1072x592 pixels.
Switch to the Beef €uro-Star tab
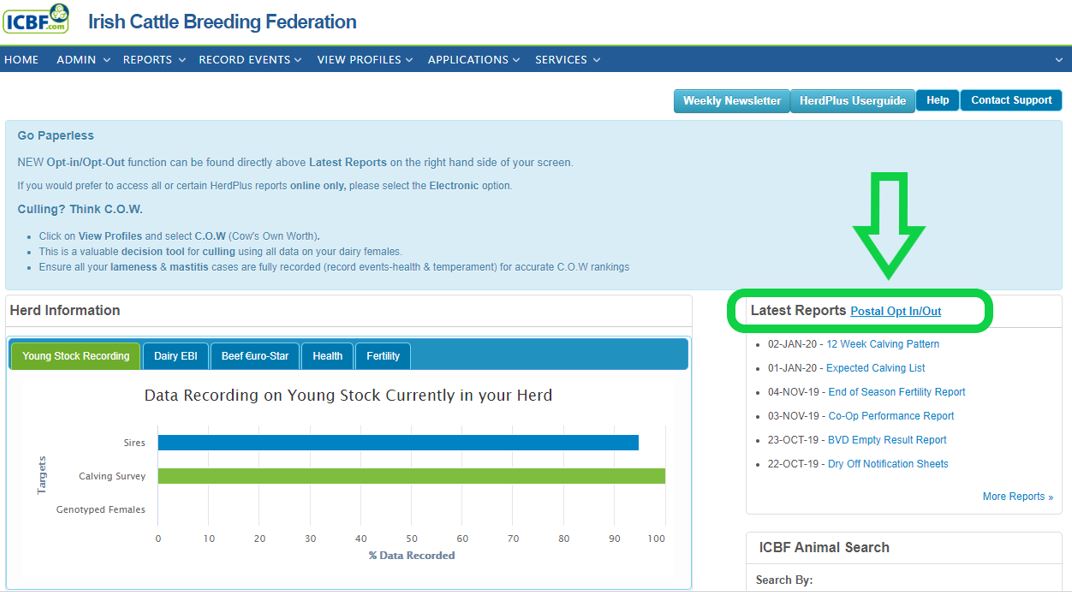[x=255, y=355]
